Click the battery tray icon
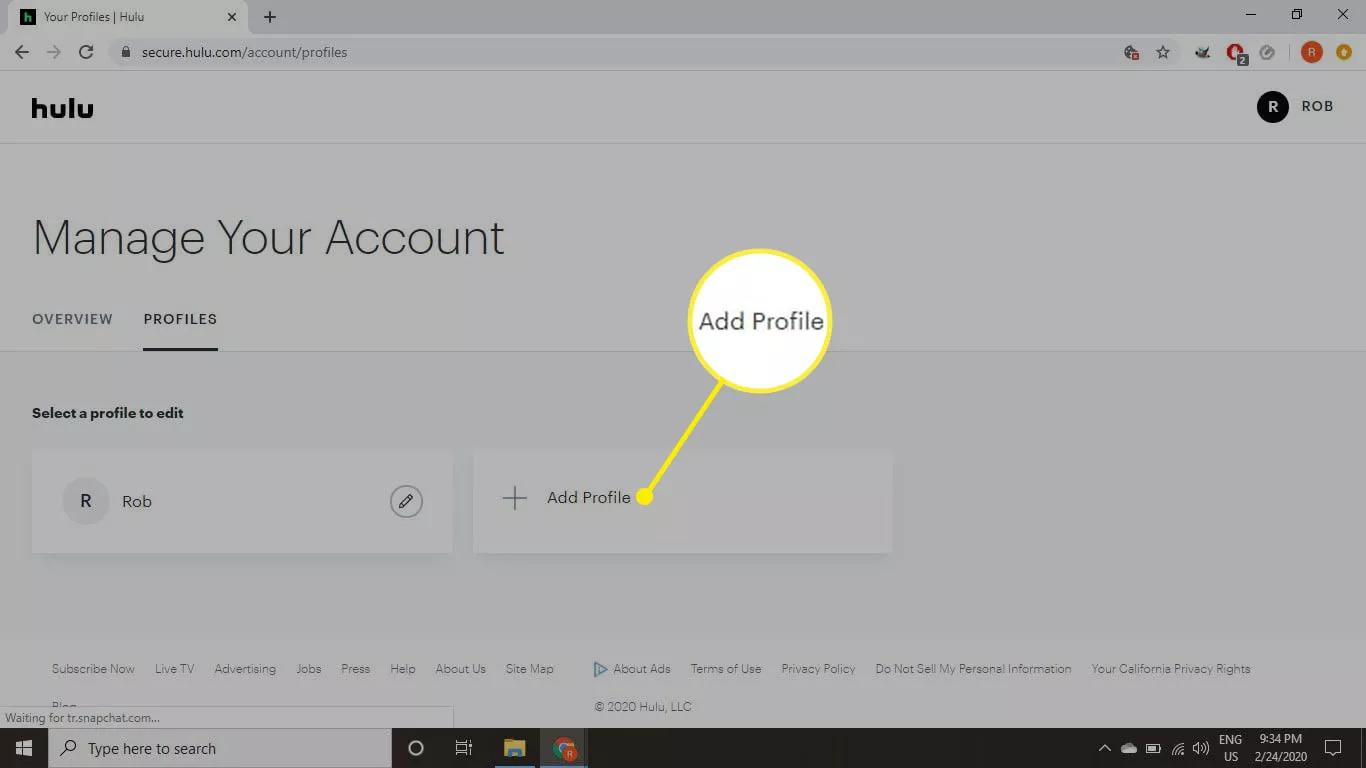This screenshot has width=1366, height=768. click(x=1153, y=748)
